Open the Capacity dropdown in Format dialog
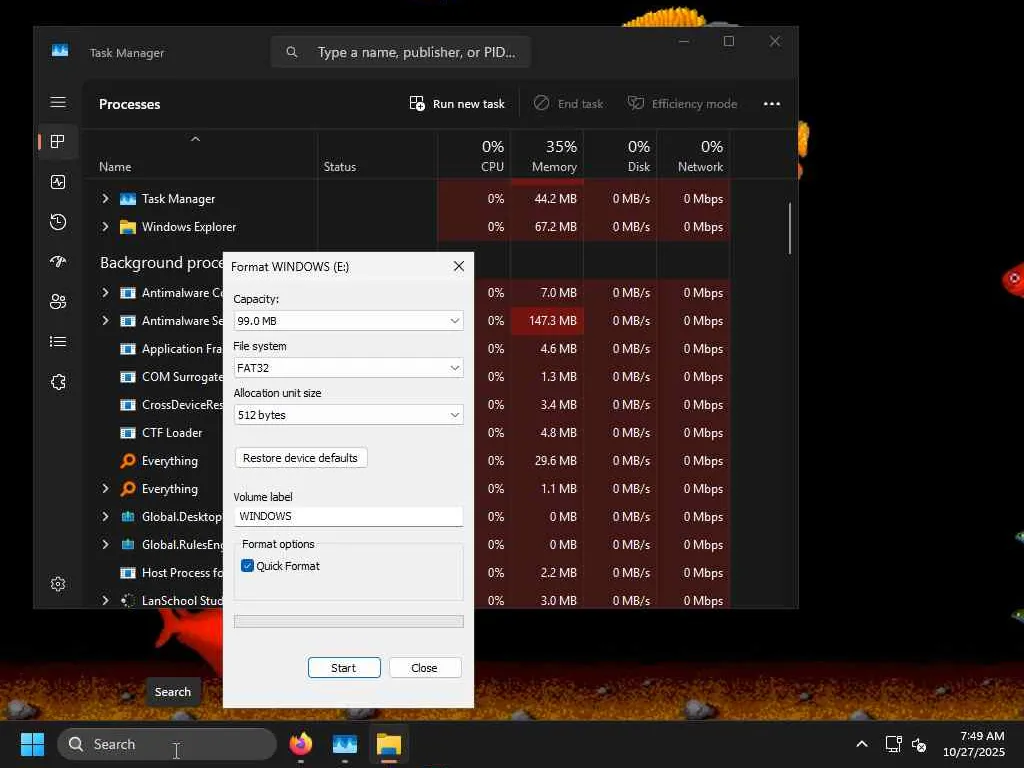Screen dimensions: 1024x768 coord(348,321)
